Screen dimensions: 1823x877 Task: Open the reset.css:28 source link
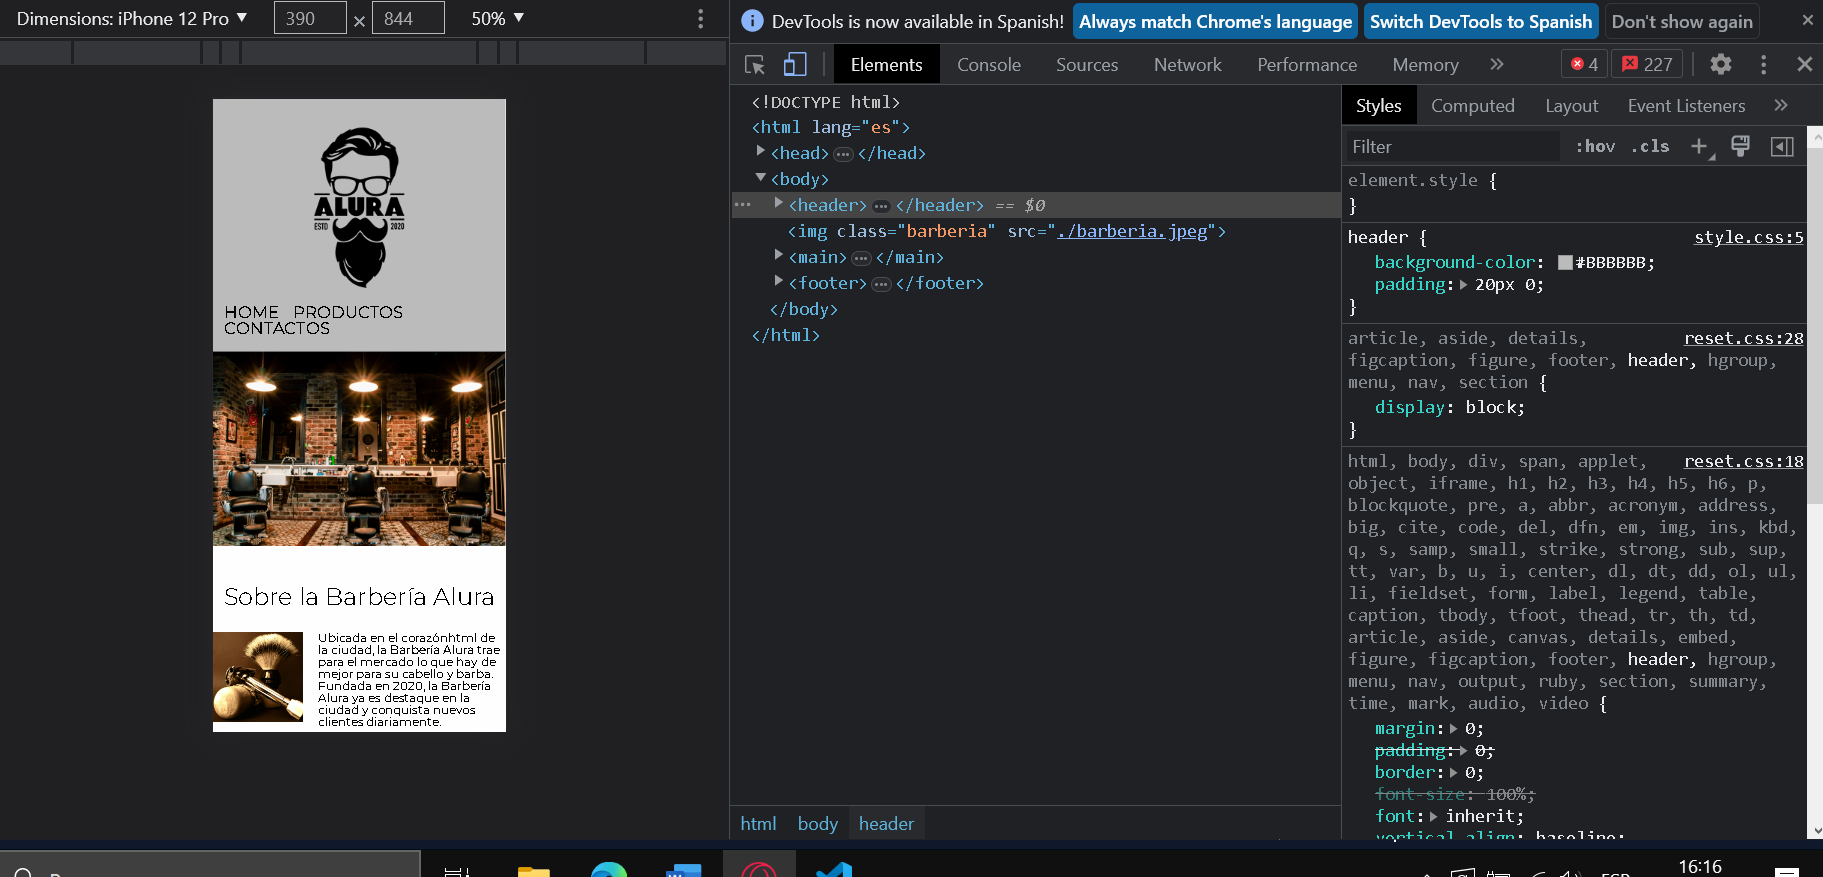click(x=1743, y=338)
